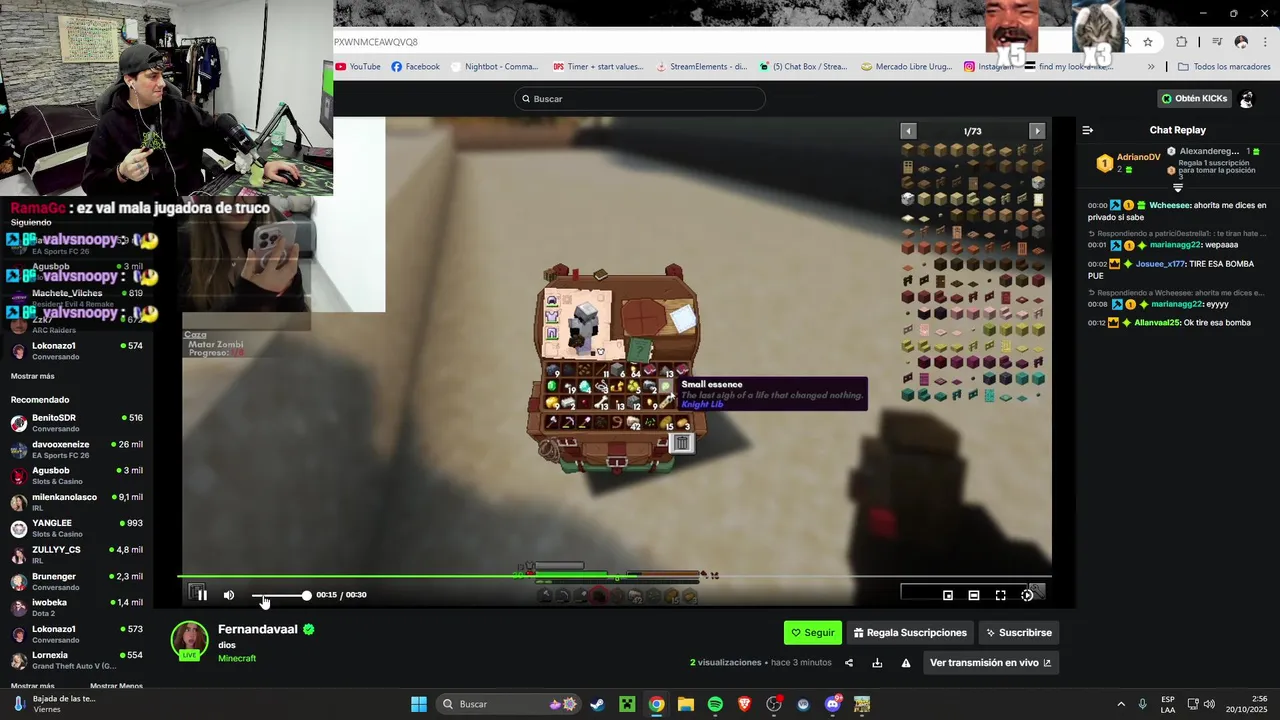Open Spotify from taskbar
Screen dimensions: 1280x720
pos(715,704)
